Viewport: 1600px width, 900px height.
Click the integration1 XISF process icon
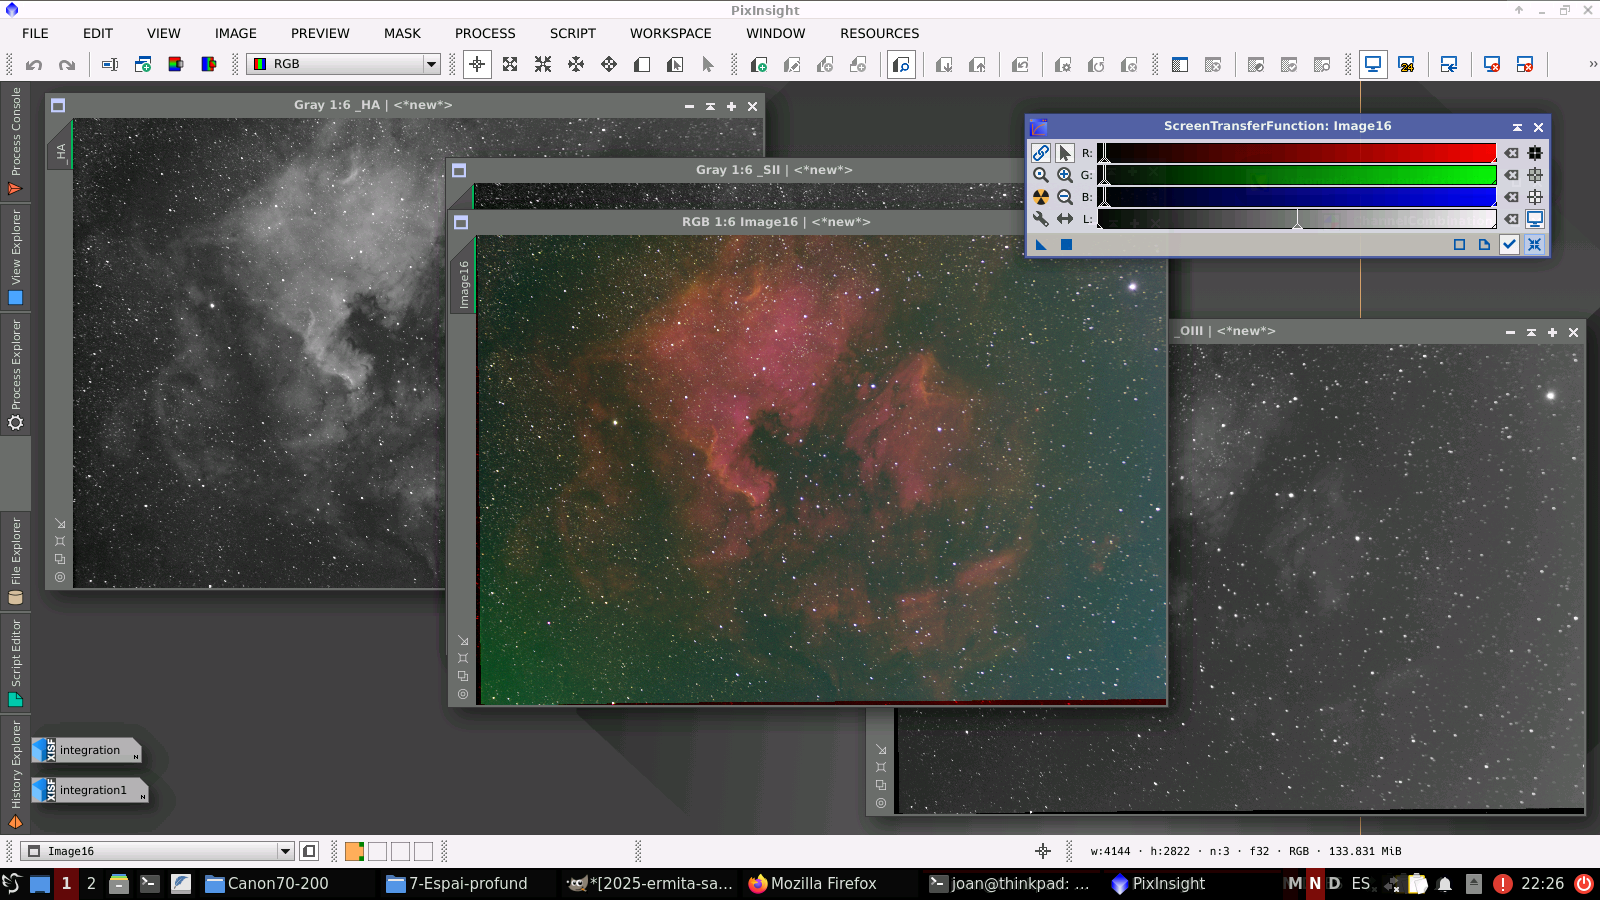90,790
